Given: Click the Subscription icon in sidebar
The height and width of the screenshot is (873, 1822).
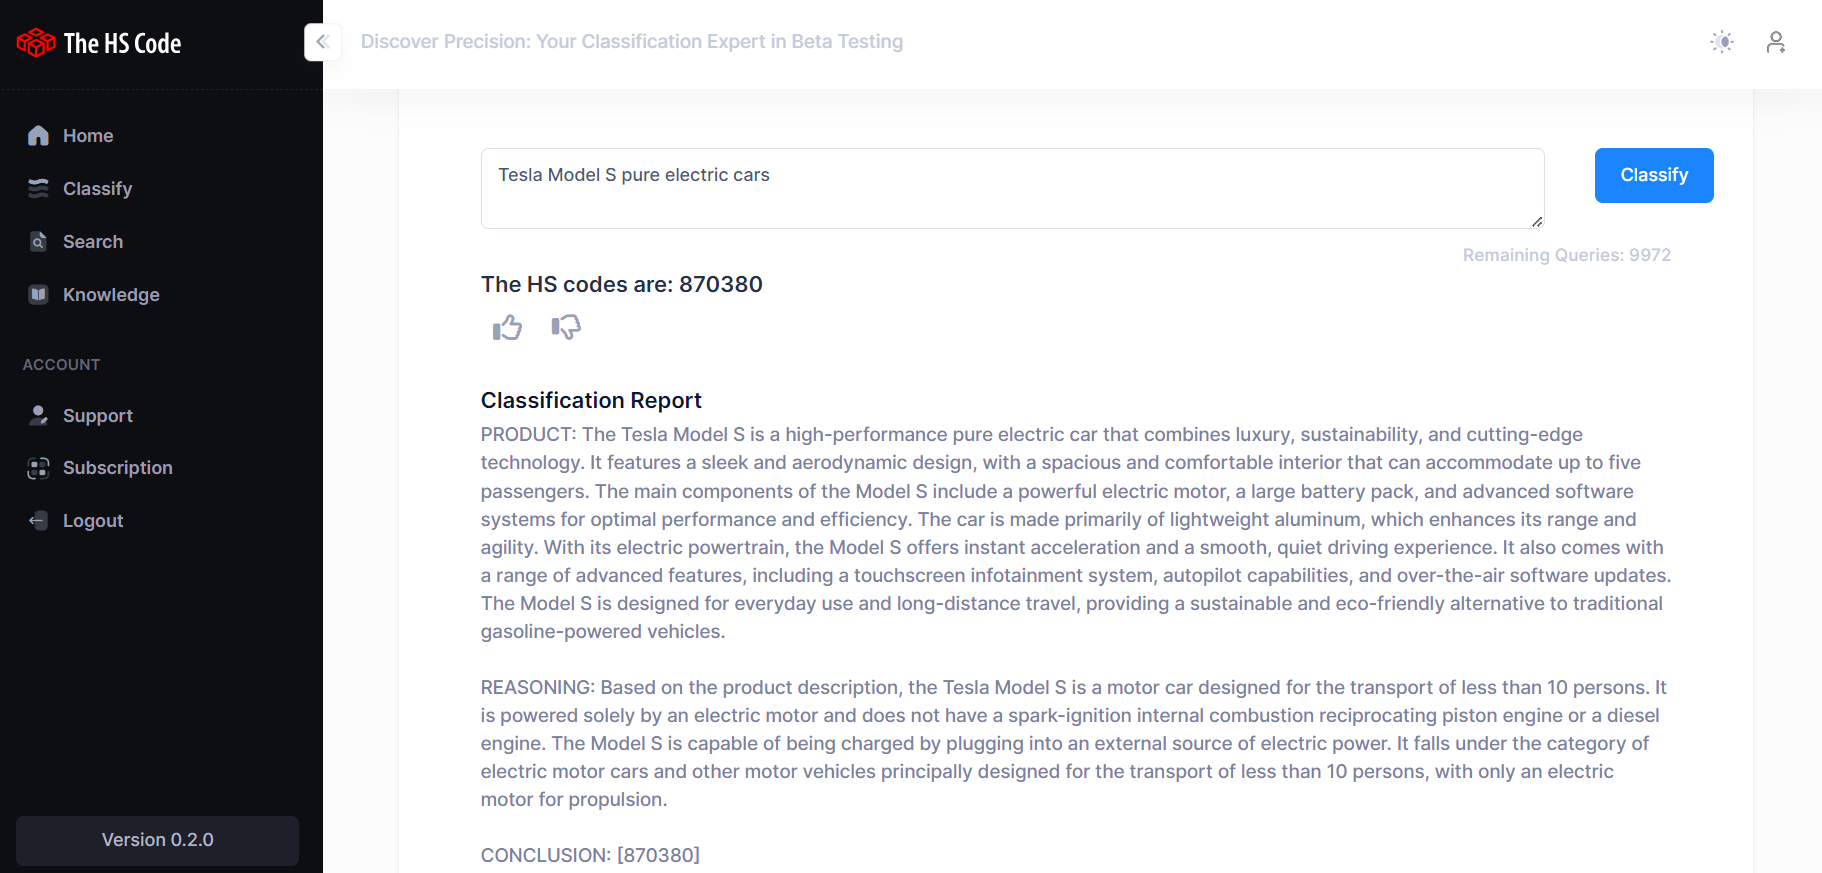Looking at the screenshot, I should [38, 468].
